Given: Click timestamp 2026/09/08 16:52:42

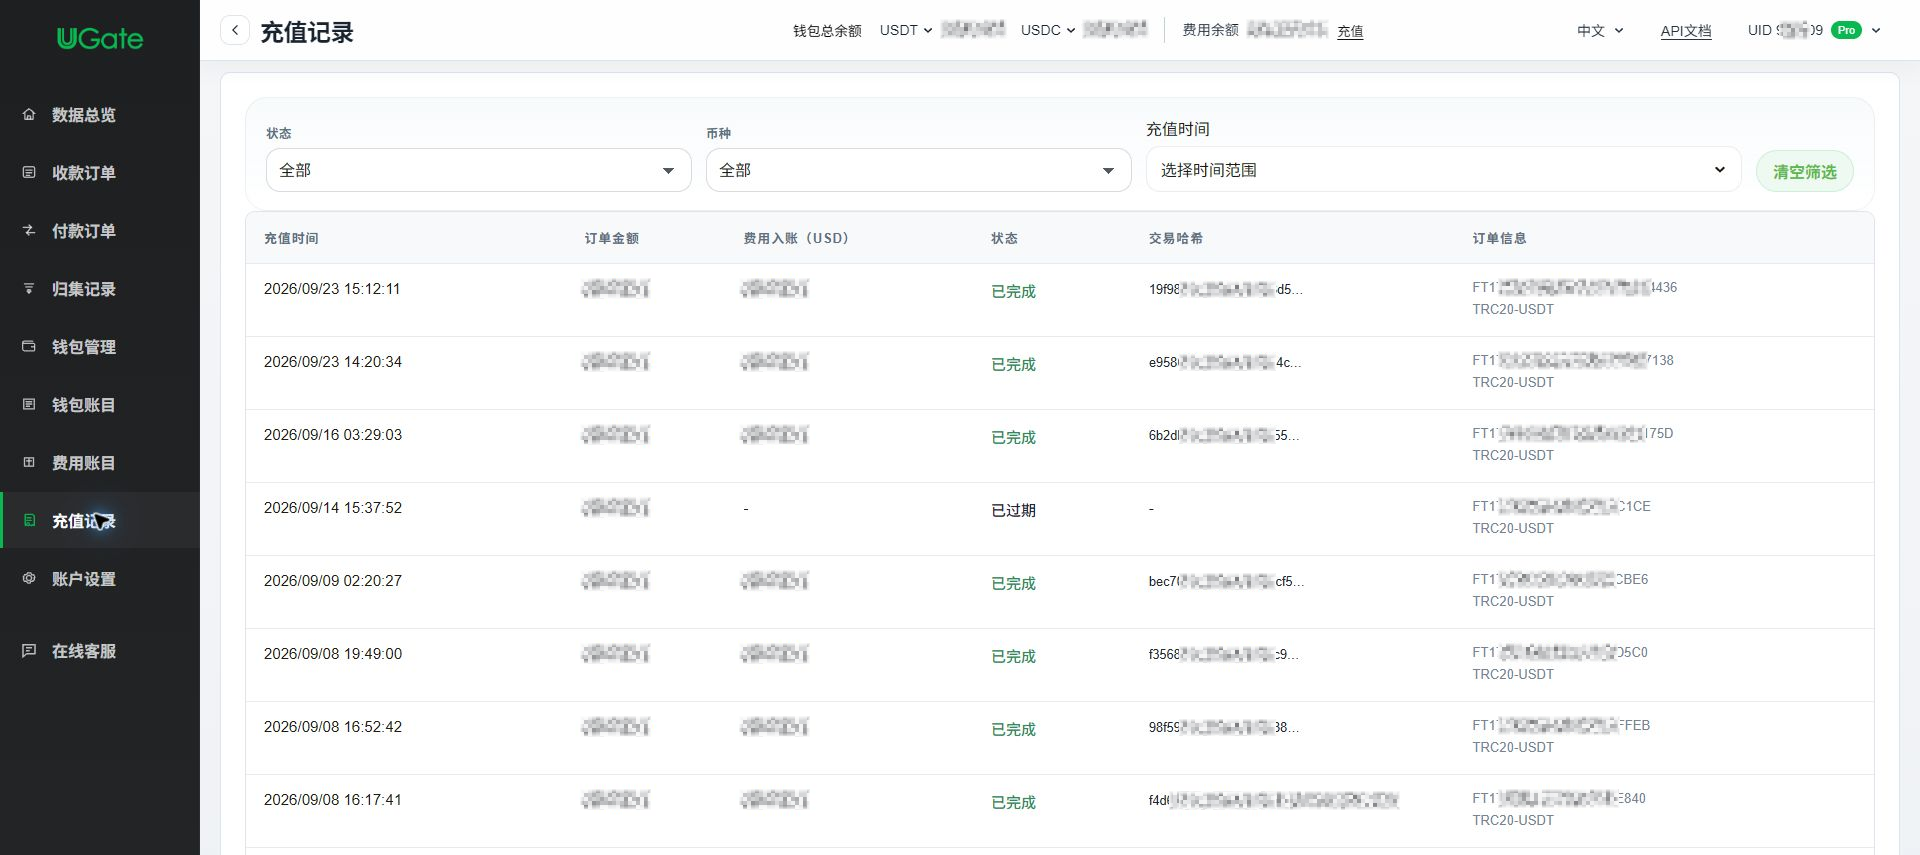Looking at the screenshot, I should click(x=333, y=727).
